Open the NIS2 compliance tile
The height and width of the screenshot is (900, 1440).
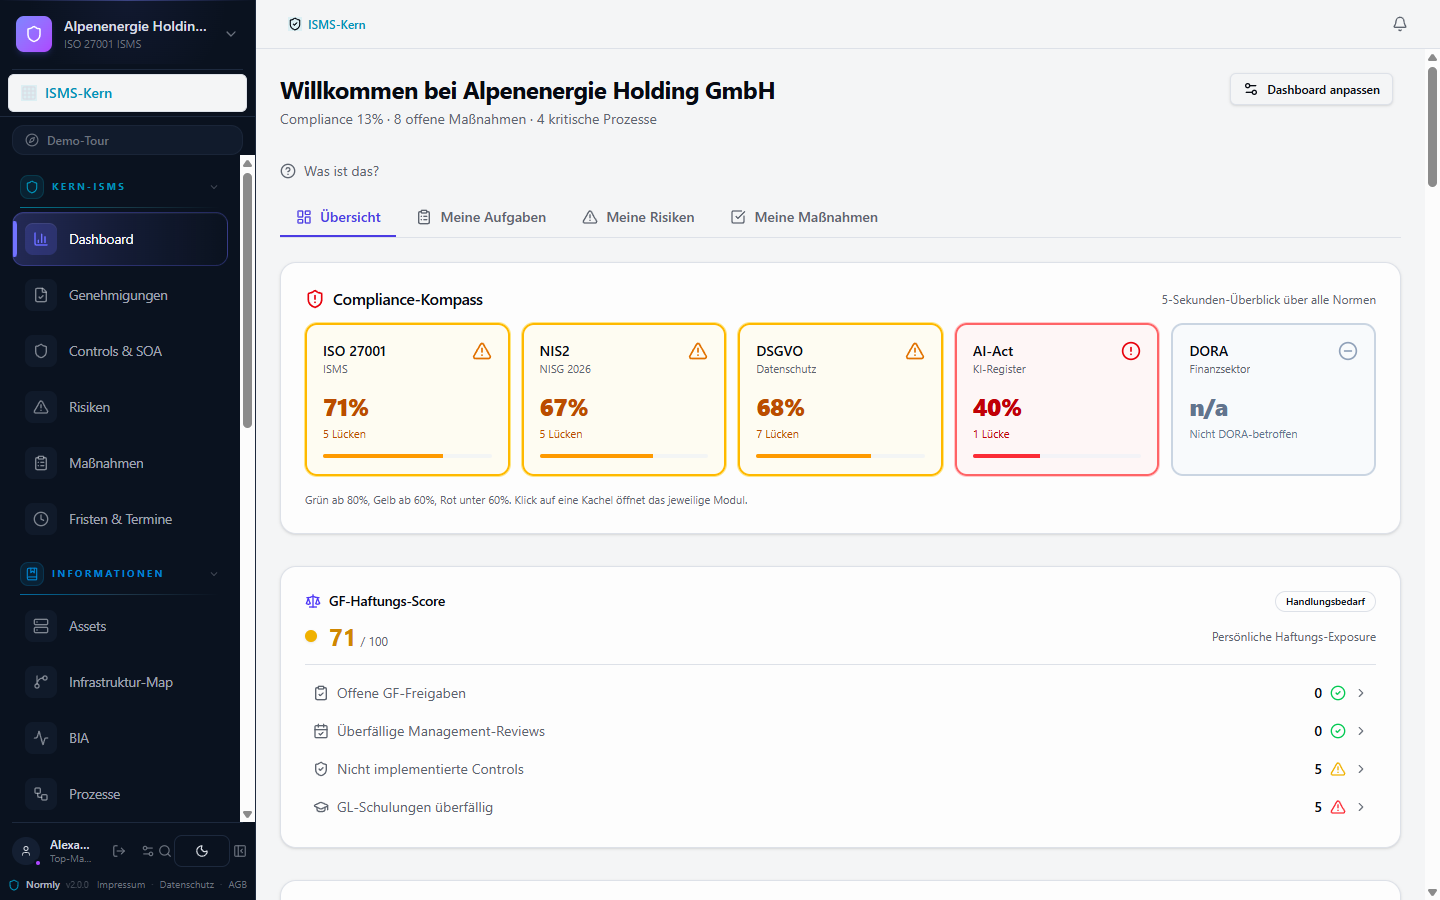click(624, 399)
